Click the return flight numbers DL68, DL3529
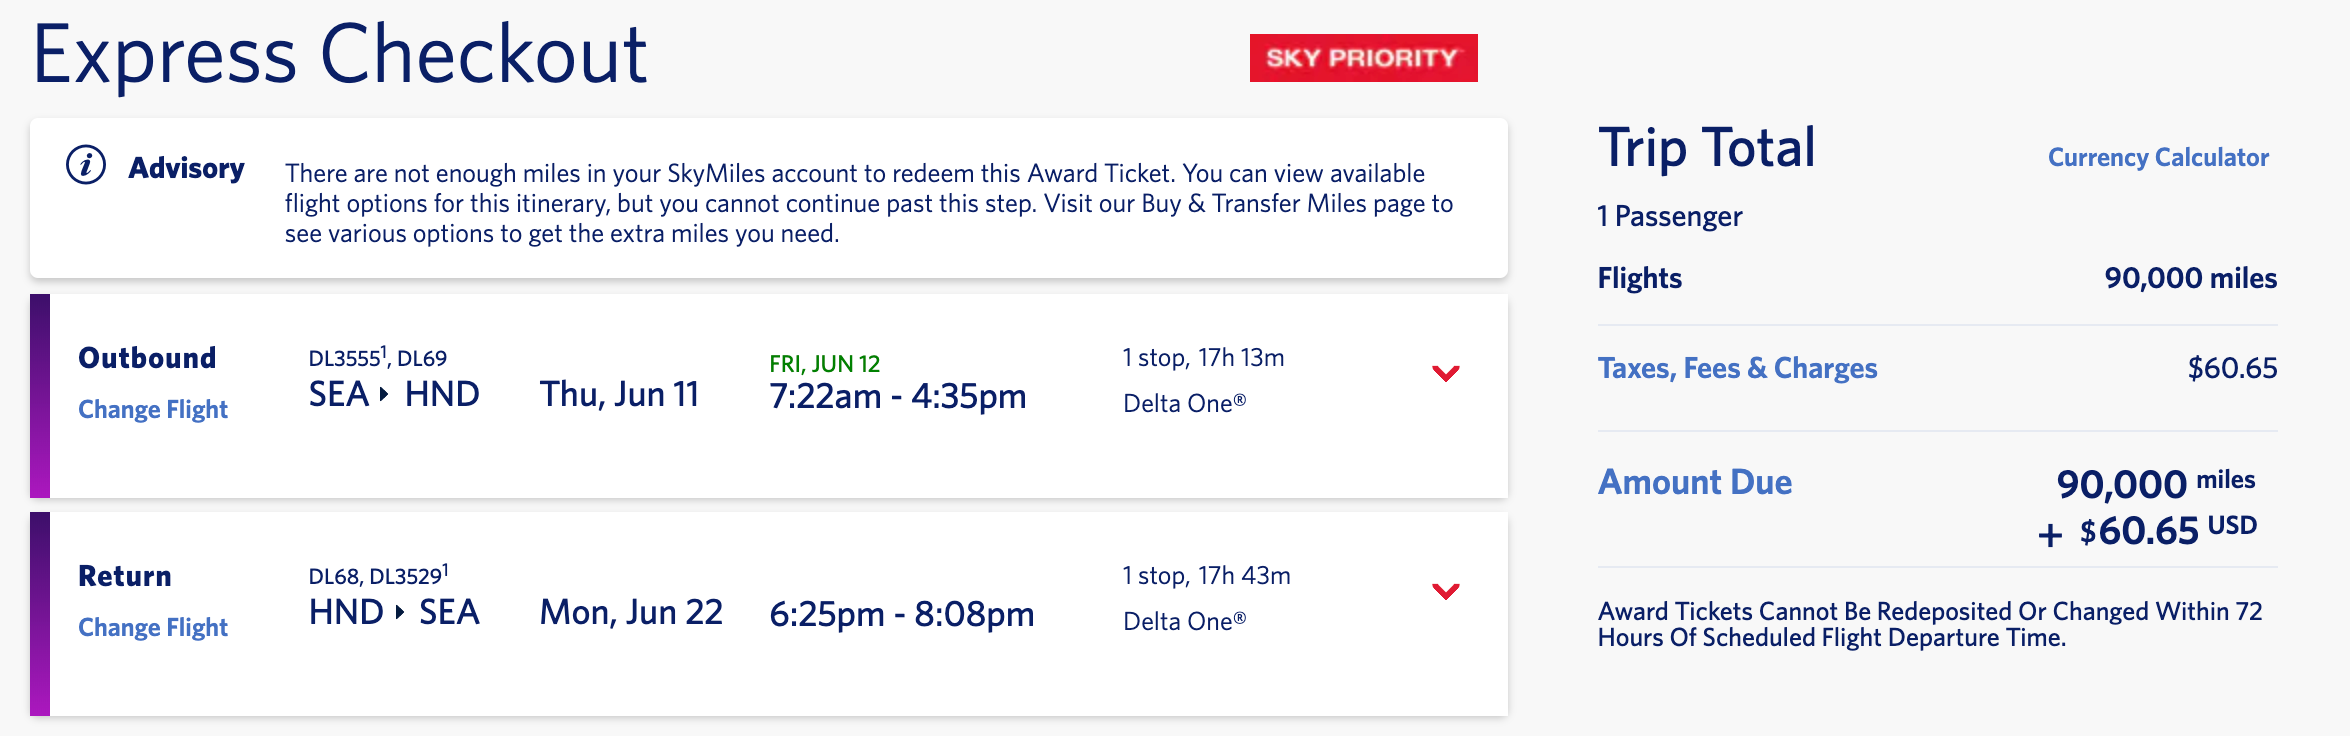Viewport: 2350px width, 736px height. point(378,576)
